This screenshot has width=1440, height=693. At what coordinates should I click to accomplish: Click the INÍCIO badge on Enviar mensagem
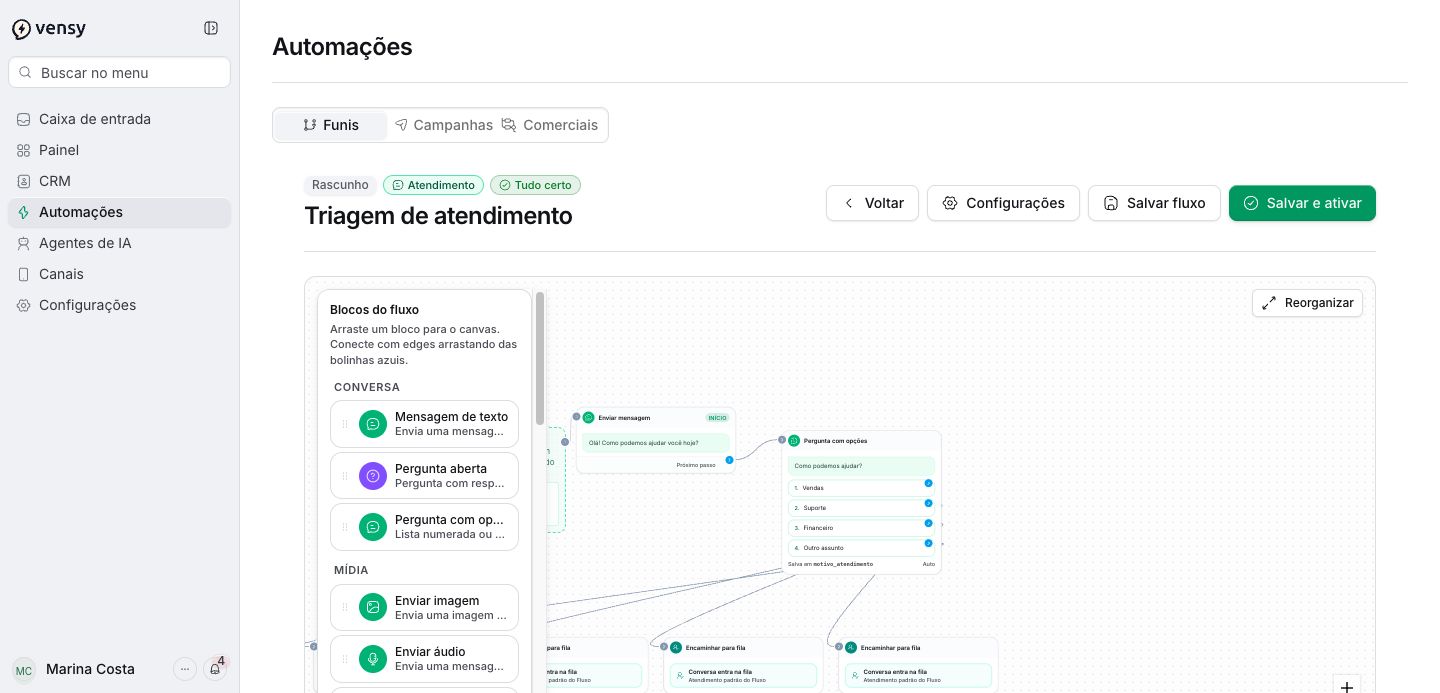tap(717, 418)
